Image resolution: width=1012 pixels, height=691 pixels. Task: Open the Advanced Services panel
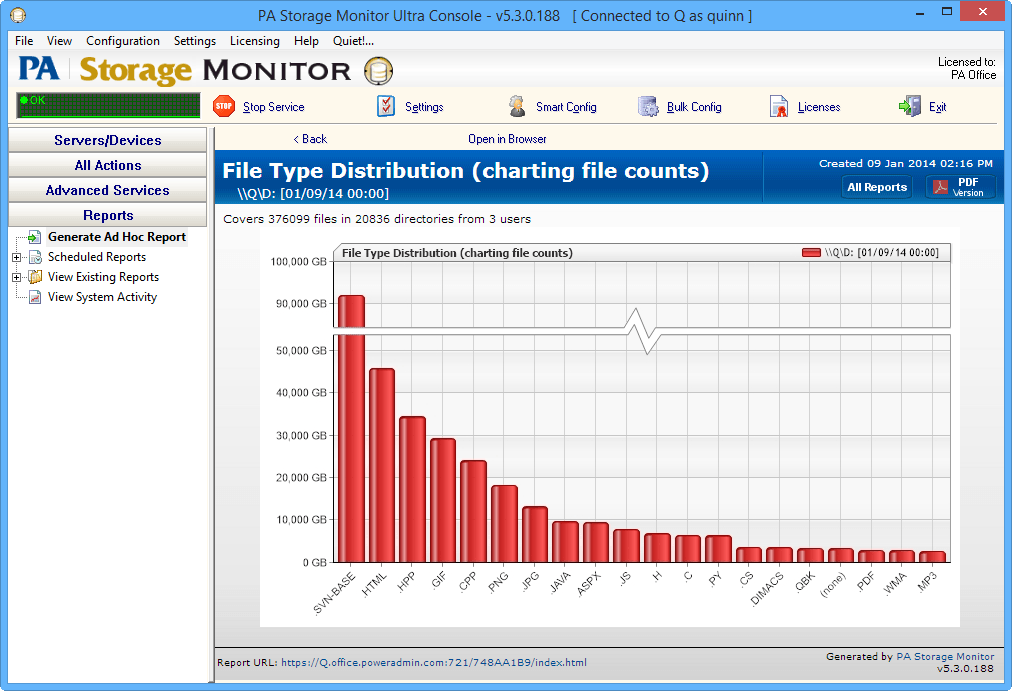tap(108, 190)
